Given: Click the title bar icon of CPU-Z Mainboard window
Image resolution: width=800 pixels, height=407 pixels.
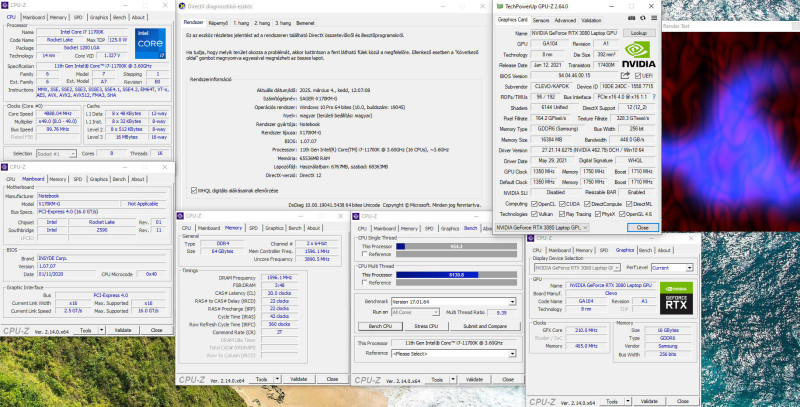Looking at the screenshot, I should (x=5, y=167).
